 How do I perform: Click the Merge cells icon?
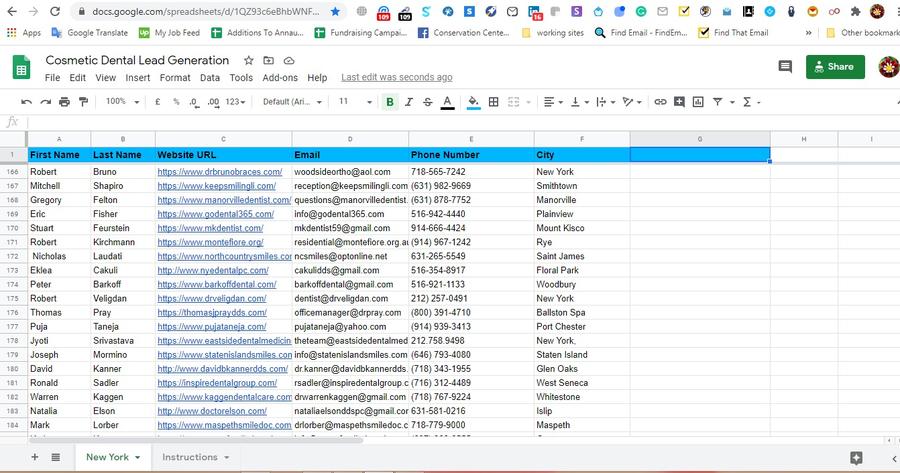point(514,102)
